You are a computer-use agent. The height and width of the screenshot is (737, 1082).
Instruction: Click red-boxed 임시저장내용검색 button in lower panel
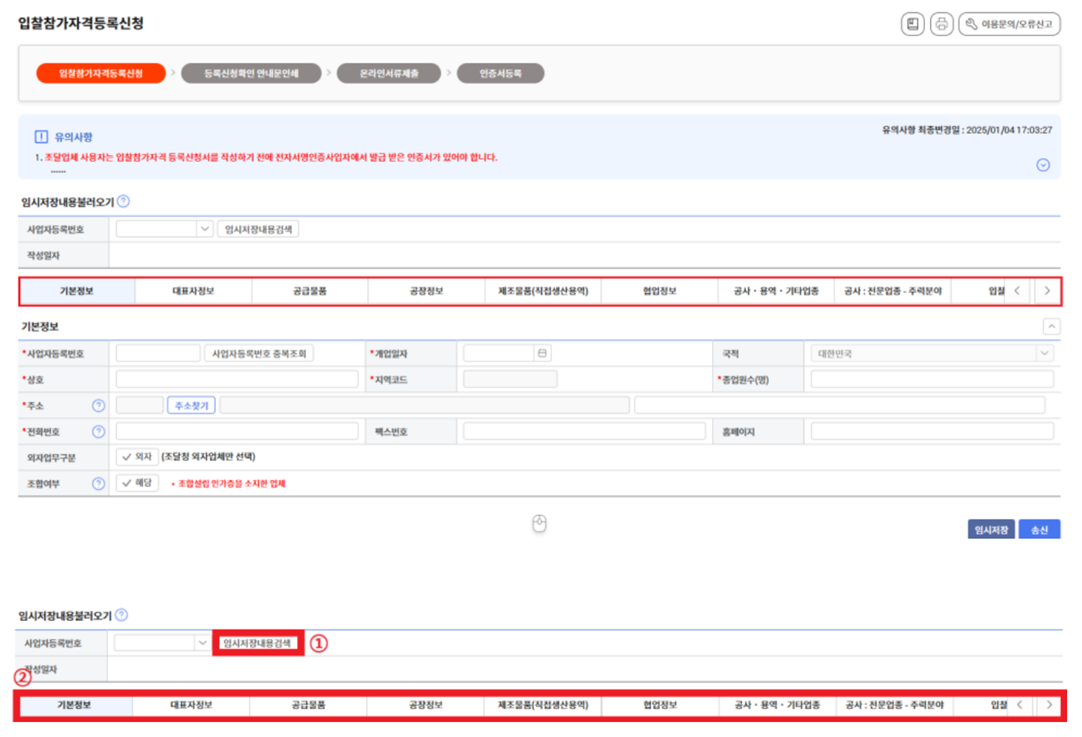click(x=257, y=643)
